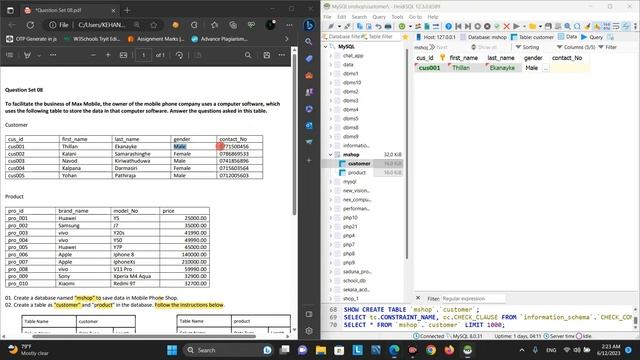Image resolution: width=640 pixels, height=360 pixels.
Task: Zoom out the PDF with the minus icon
Action: pyautogui.click(x=93, y=55)
